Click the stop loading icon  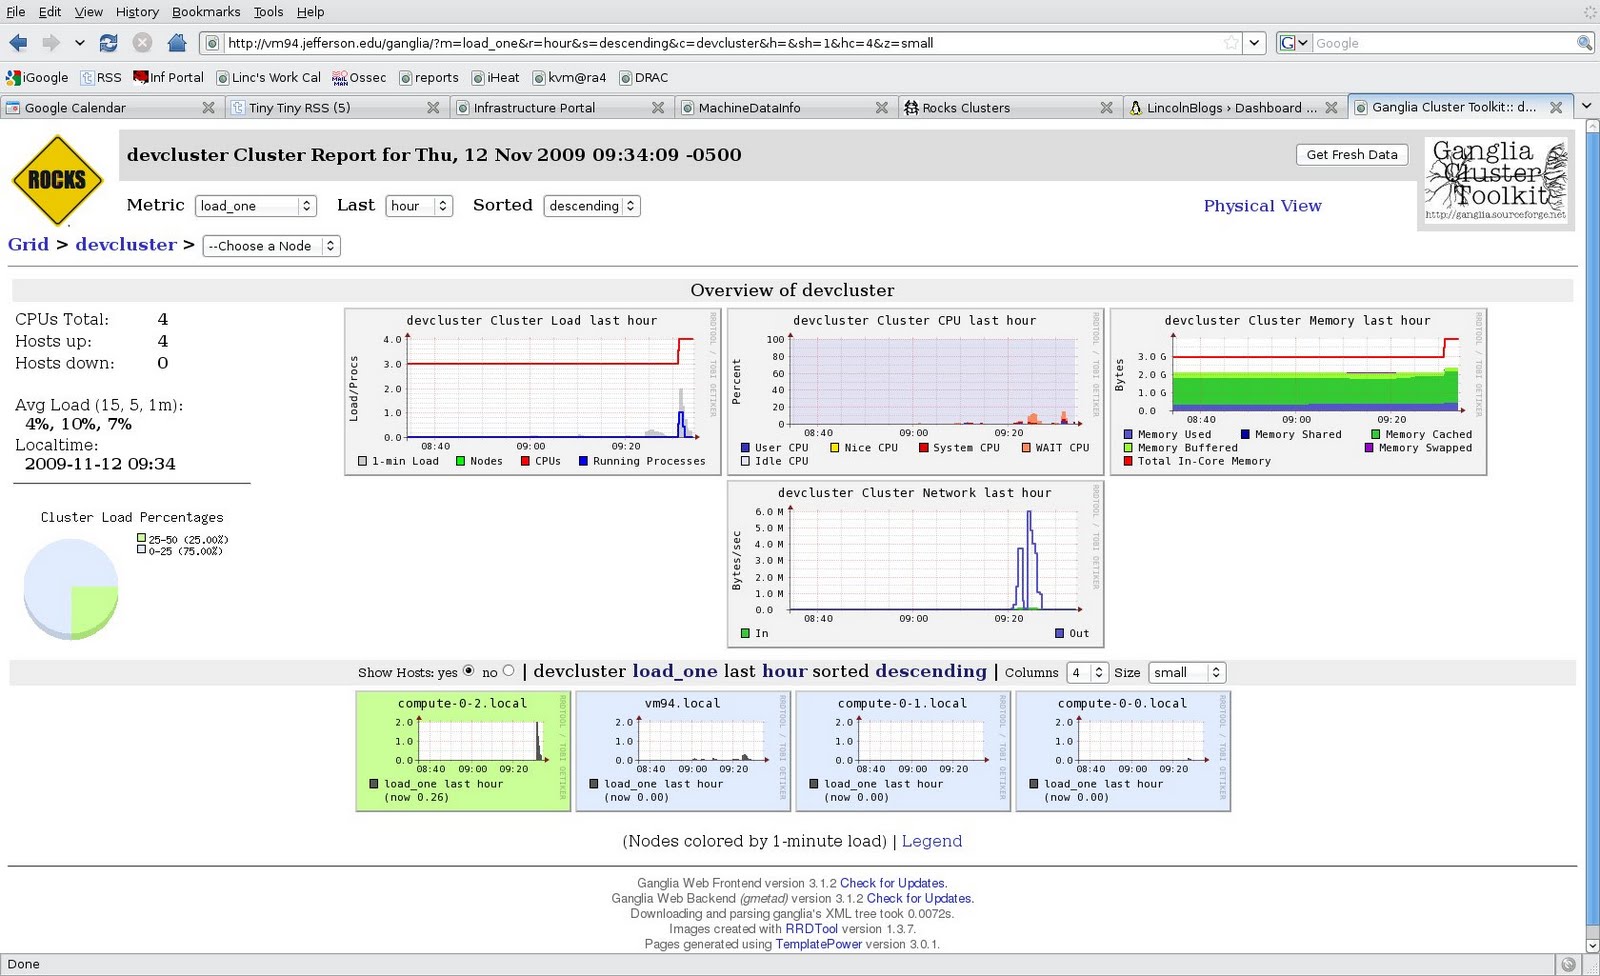142,43
